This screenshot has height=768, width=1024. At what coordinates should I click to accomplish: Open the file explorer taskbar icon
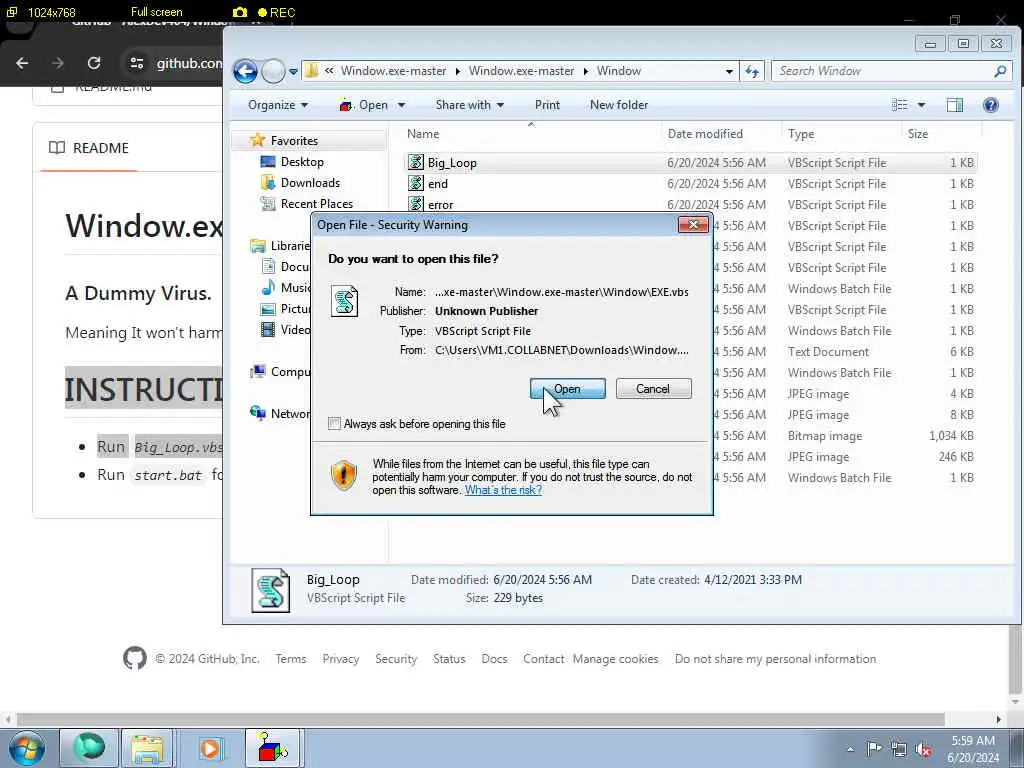click(x=148, y=748)
